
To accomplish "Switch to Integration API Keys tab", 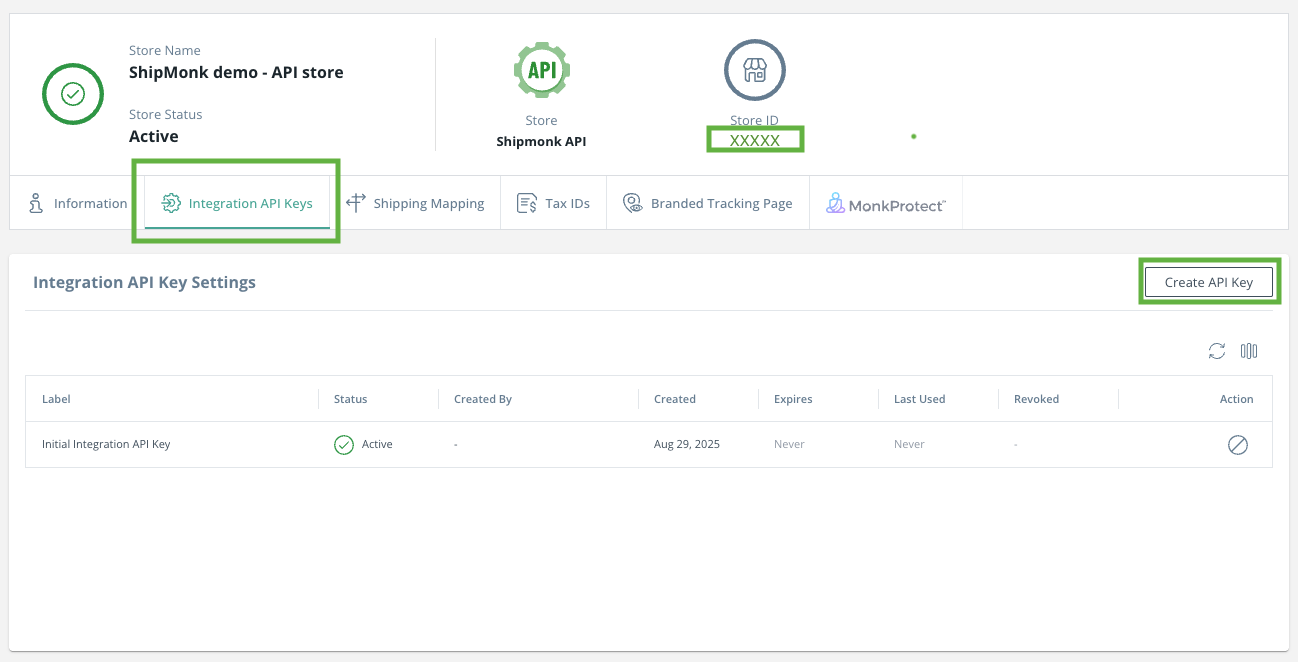I will pos(237,203).
